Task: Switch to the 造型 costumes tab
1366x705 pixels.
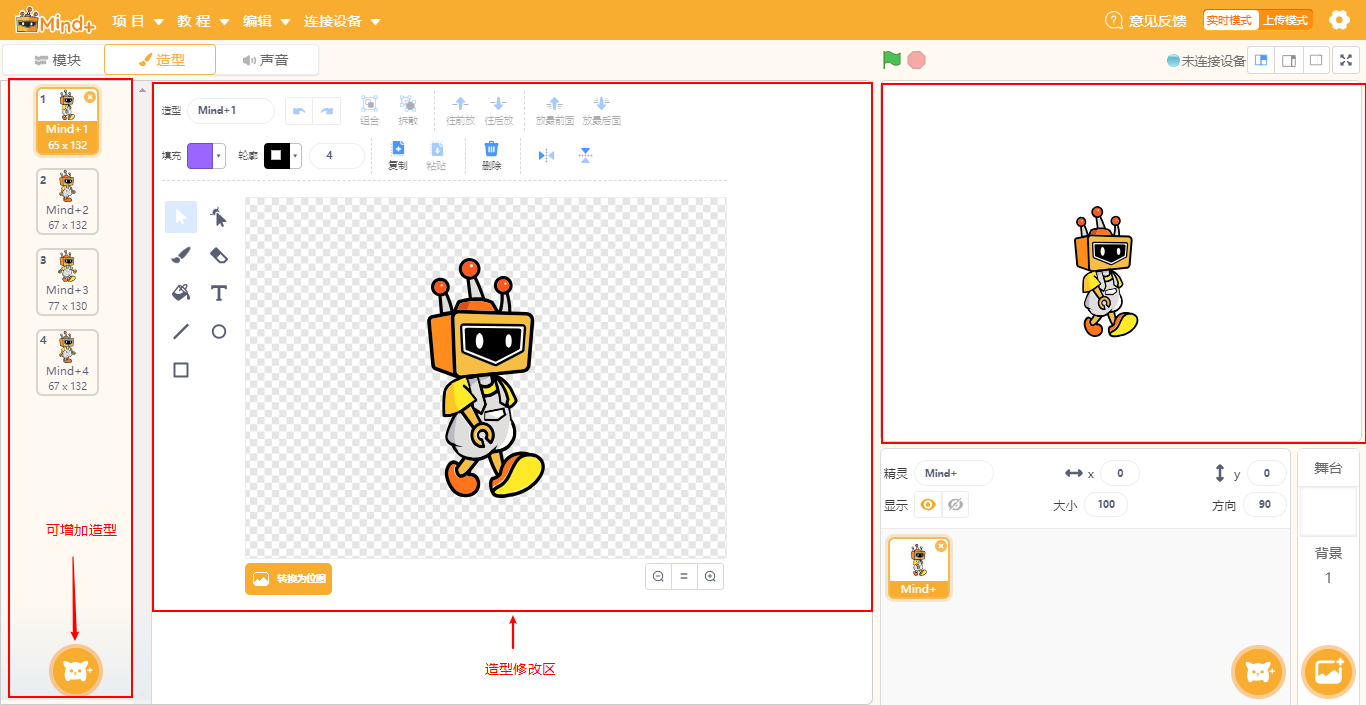Action: click(x=160, y=60)
